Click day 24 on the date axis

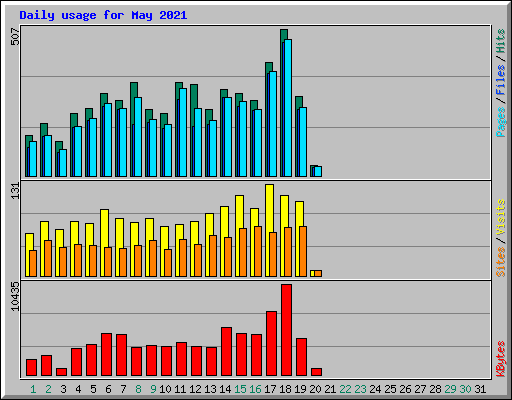375,389
